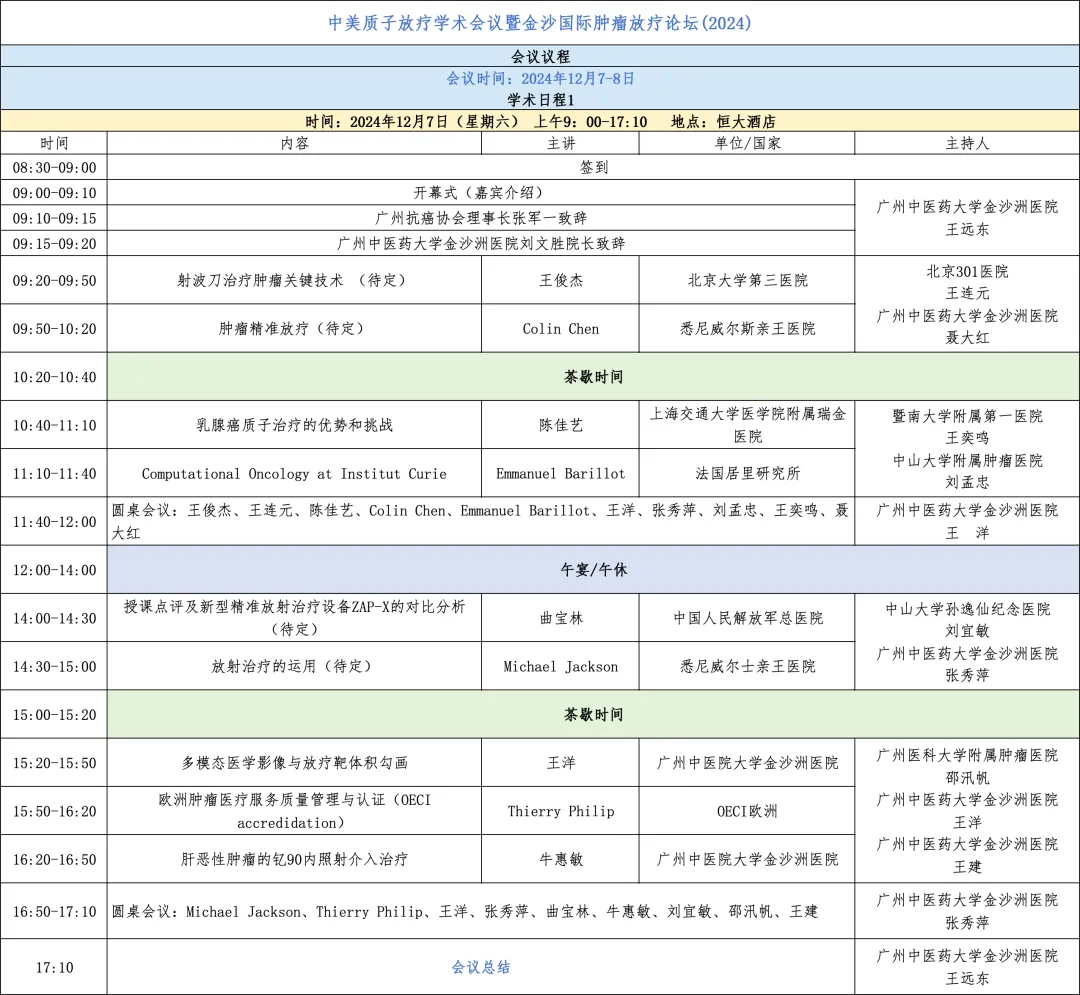Select 放射治疗的运用（待定） topic

[295, 666]
